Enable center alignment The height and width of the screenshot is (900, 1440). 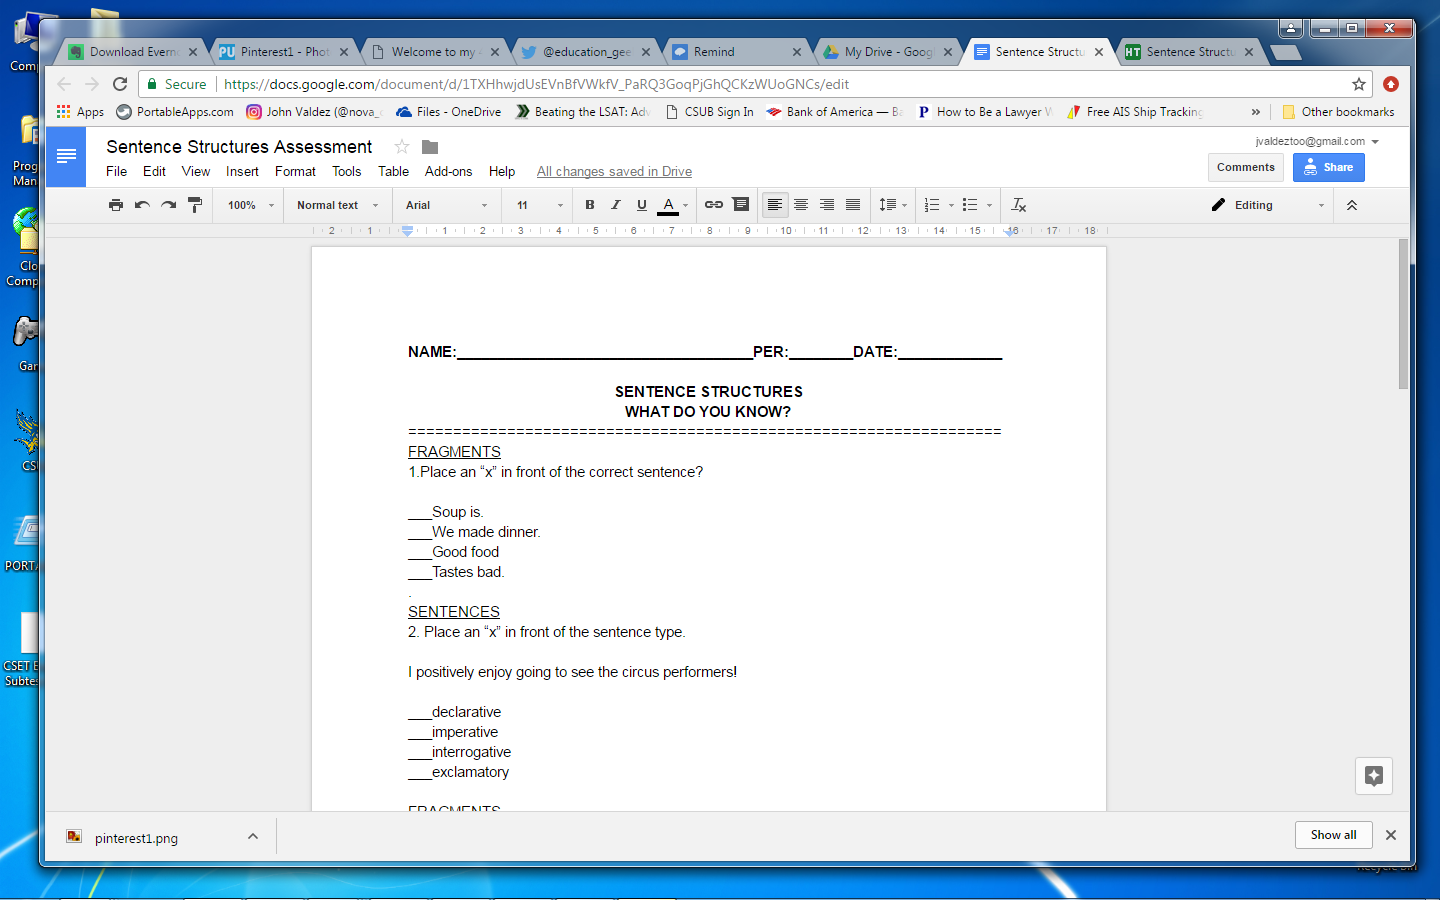coord(801,205)
